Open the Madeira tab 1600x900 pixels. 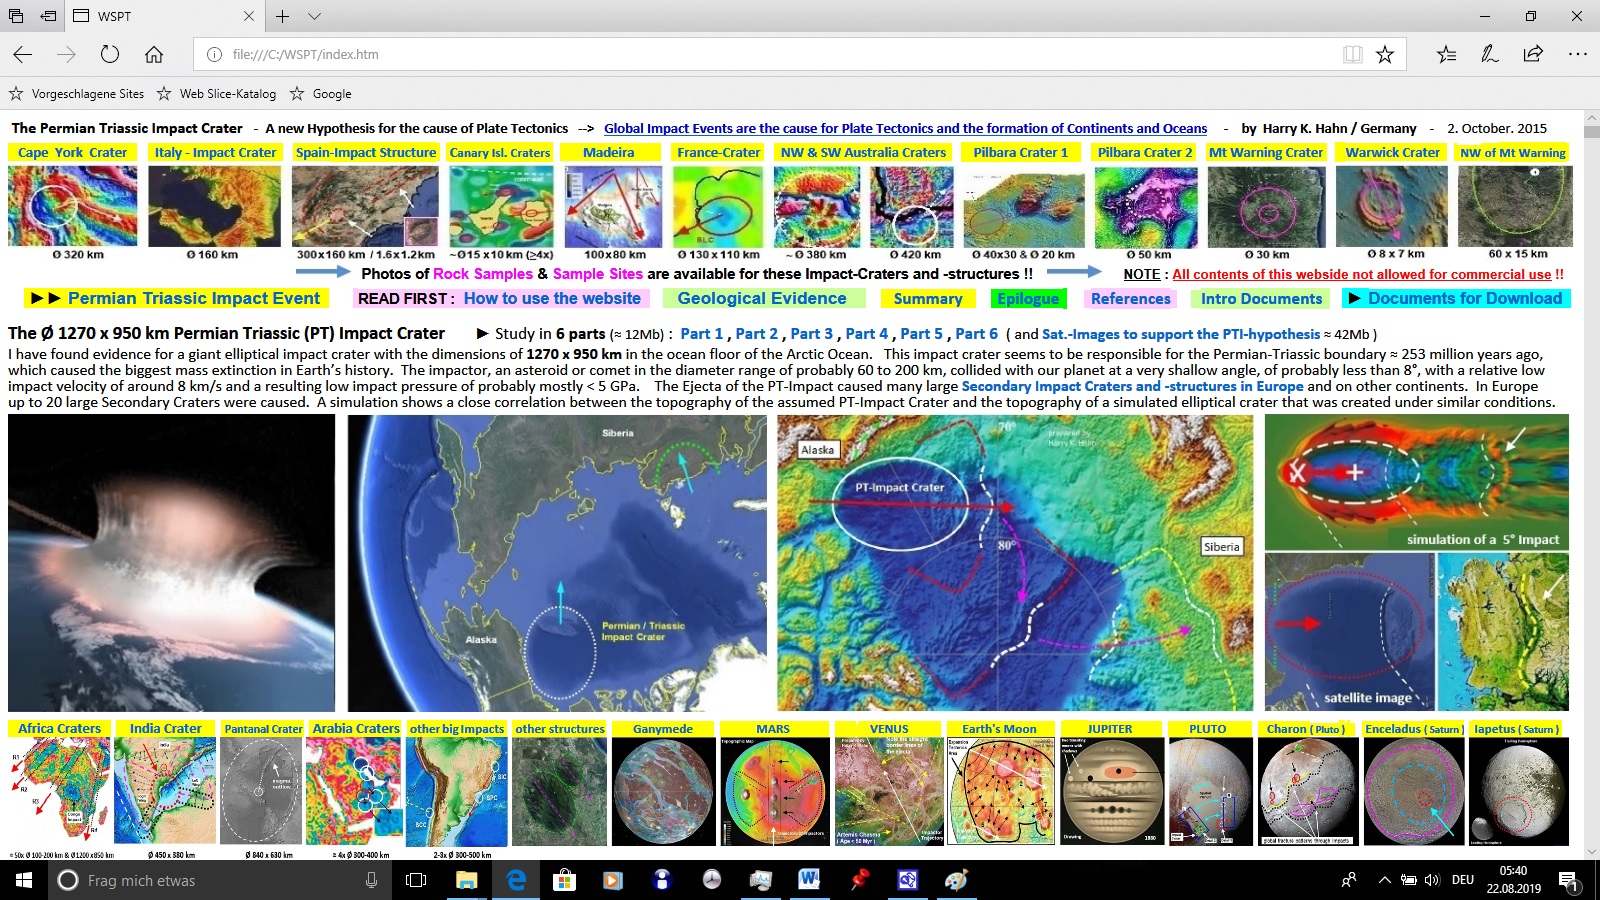tap(609, 152)
